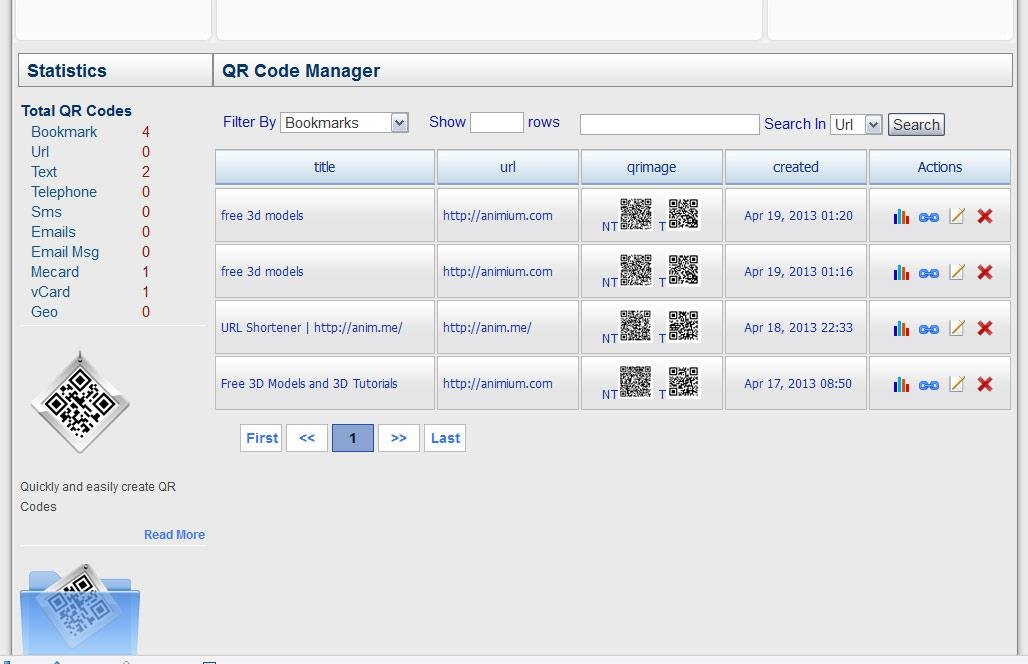Open statistics icon on the URL Shortener row

point(901,328)
